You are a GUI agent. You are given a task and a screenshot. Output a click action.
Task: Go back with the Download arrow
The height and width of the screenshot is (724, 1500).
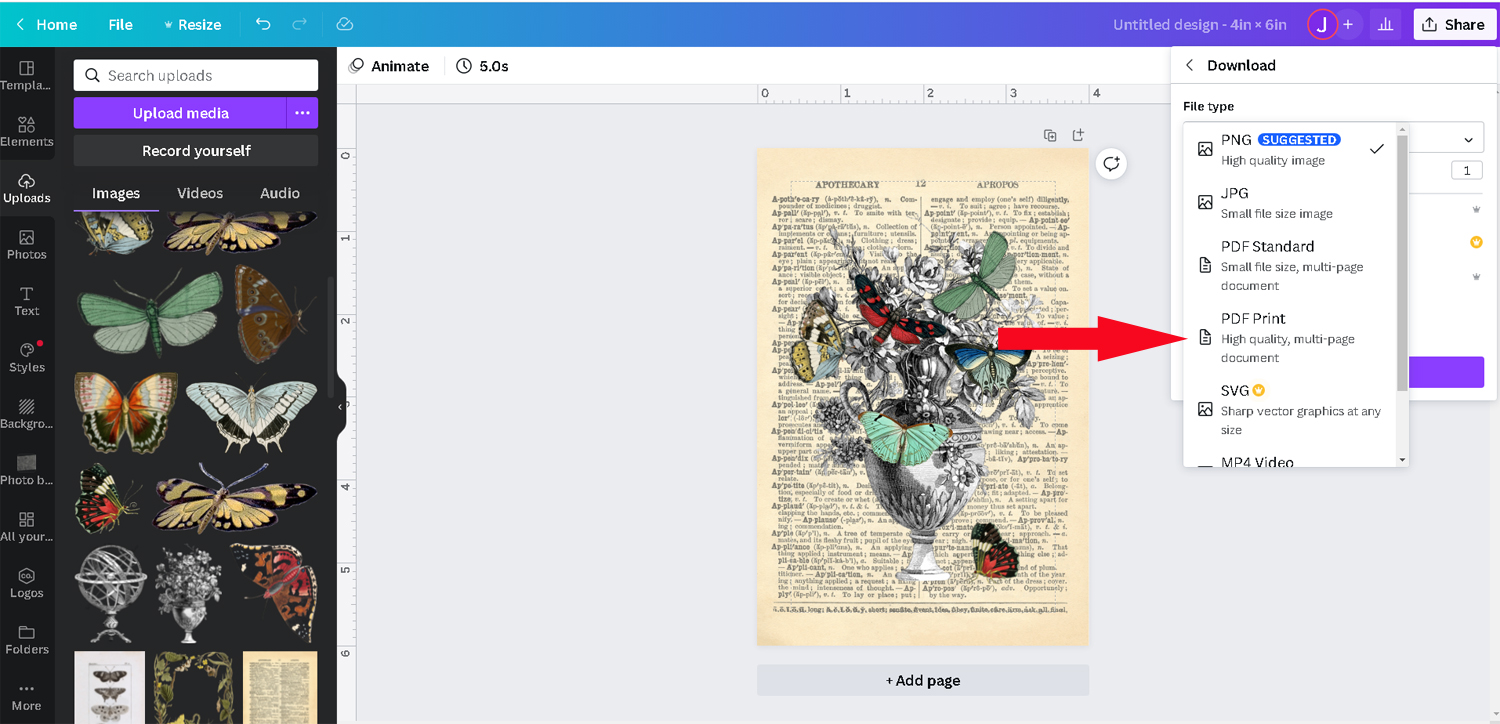click(1189, 65)
